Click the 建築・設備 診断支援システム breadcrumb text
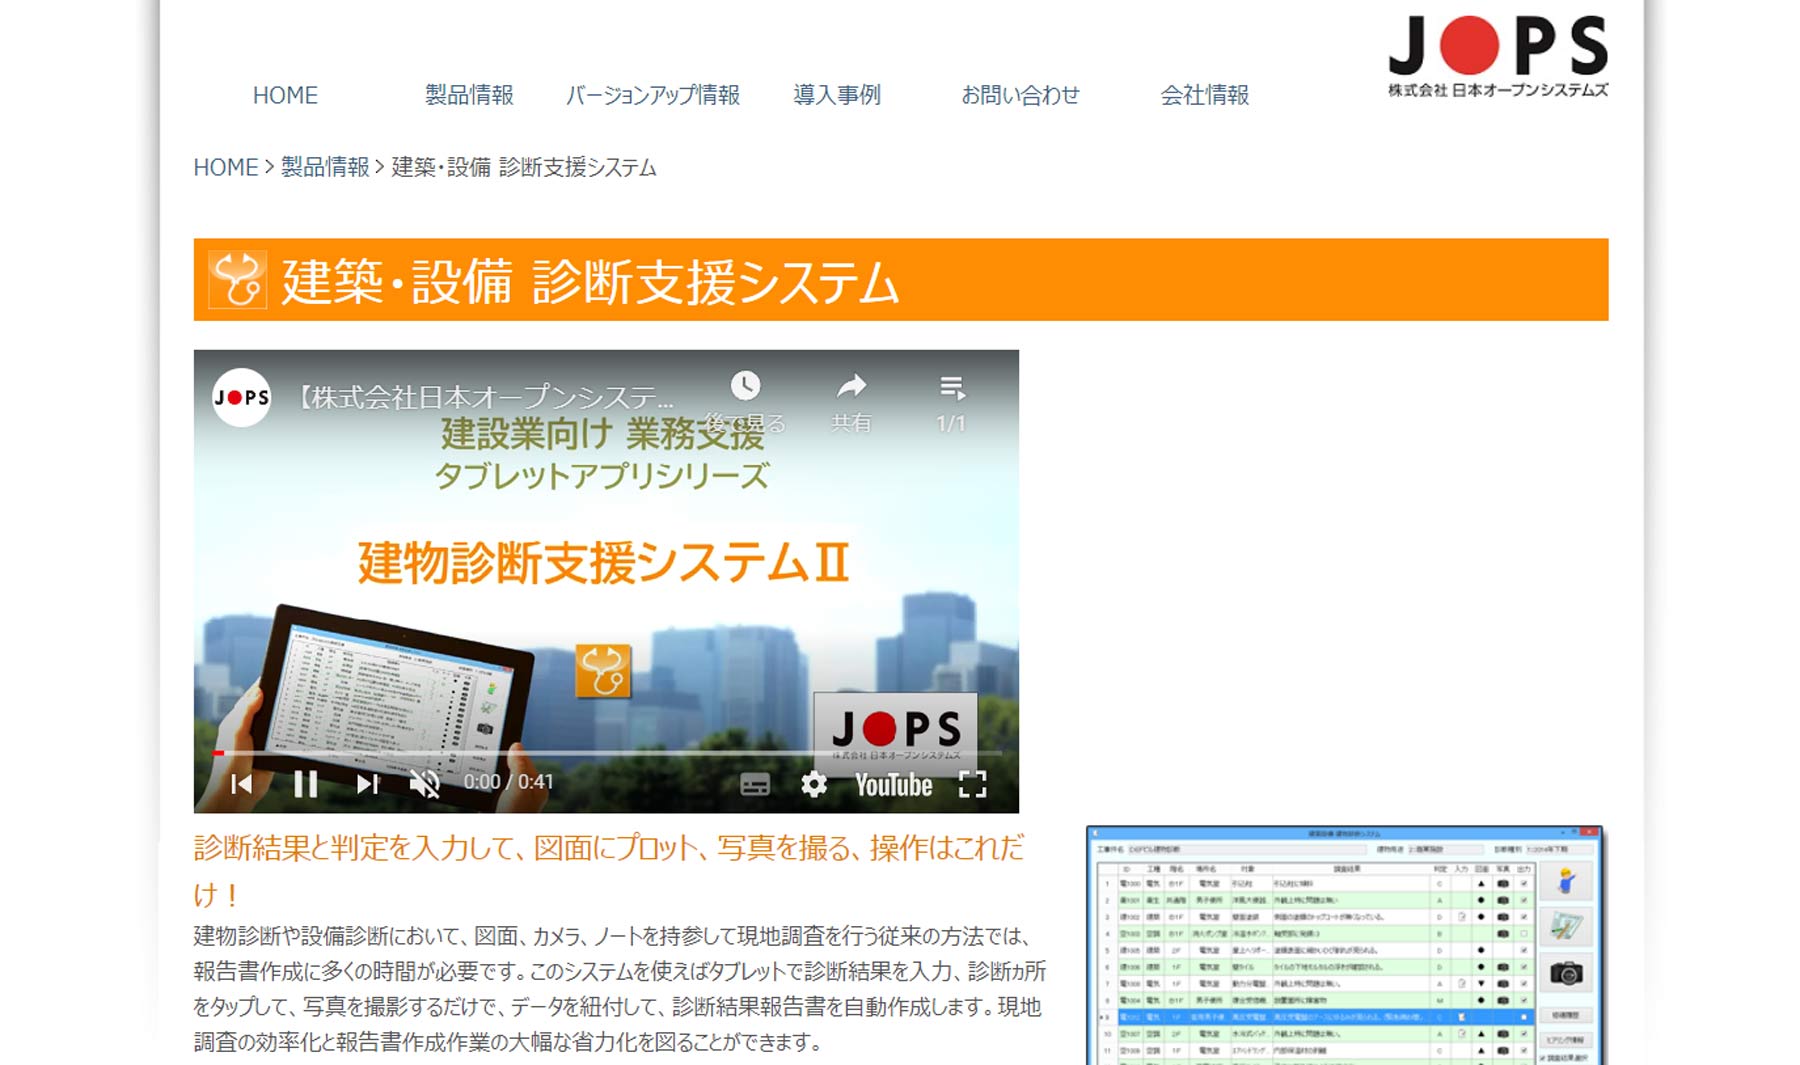1800x1065 pixels. tap(524, 167)
